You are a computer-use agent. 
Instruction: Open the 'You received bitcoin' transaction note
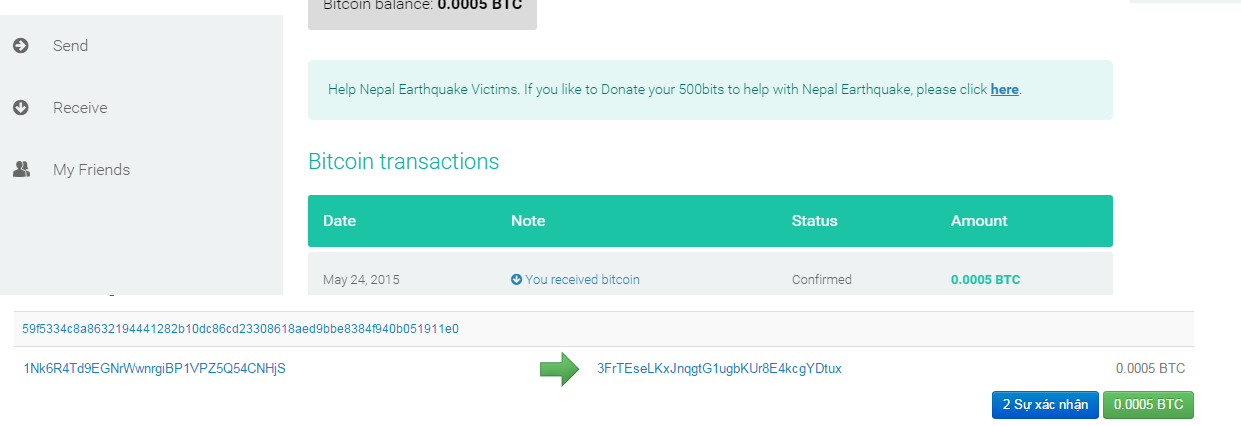(x=582, y=280)
